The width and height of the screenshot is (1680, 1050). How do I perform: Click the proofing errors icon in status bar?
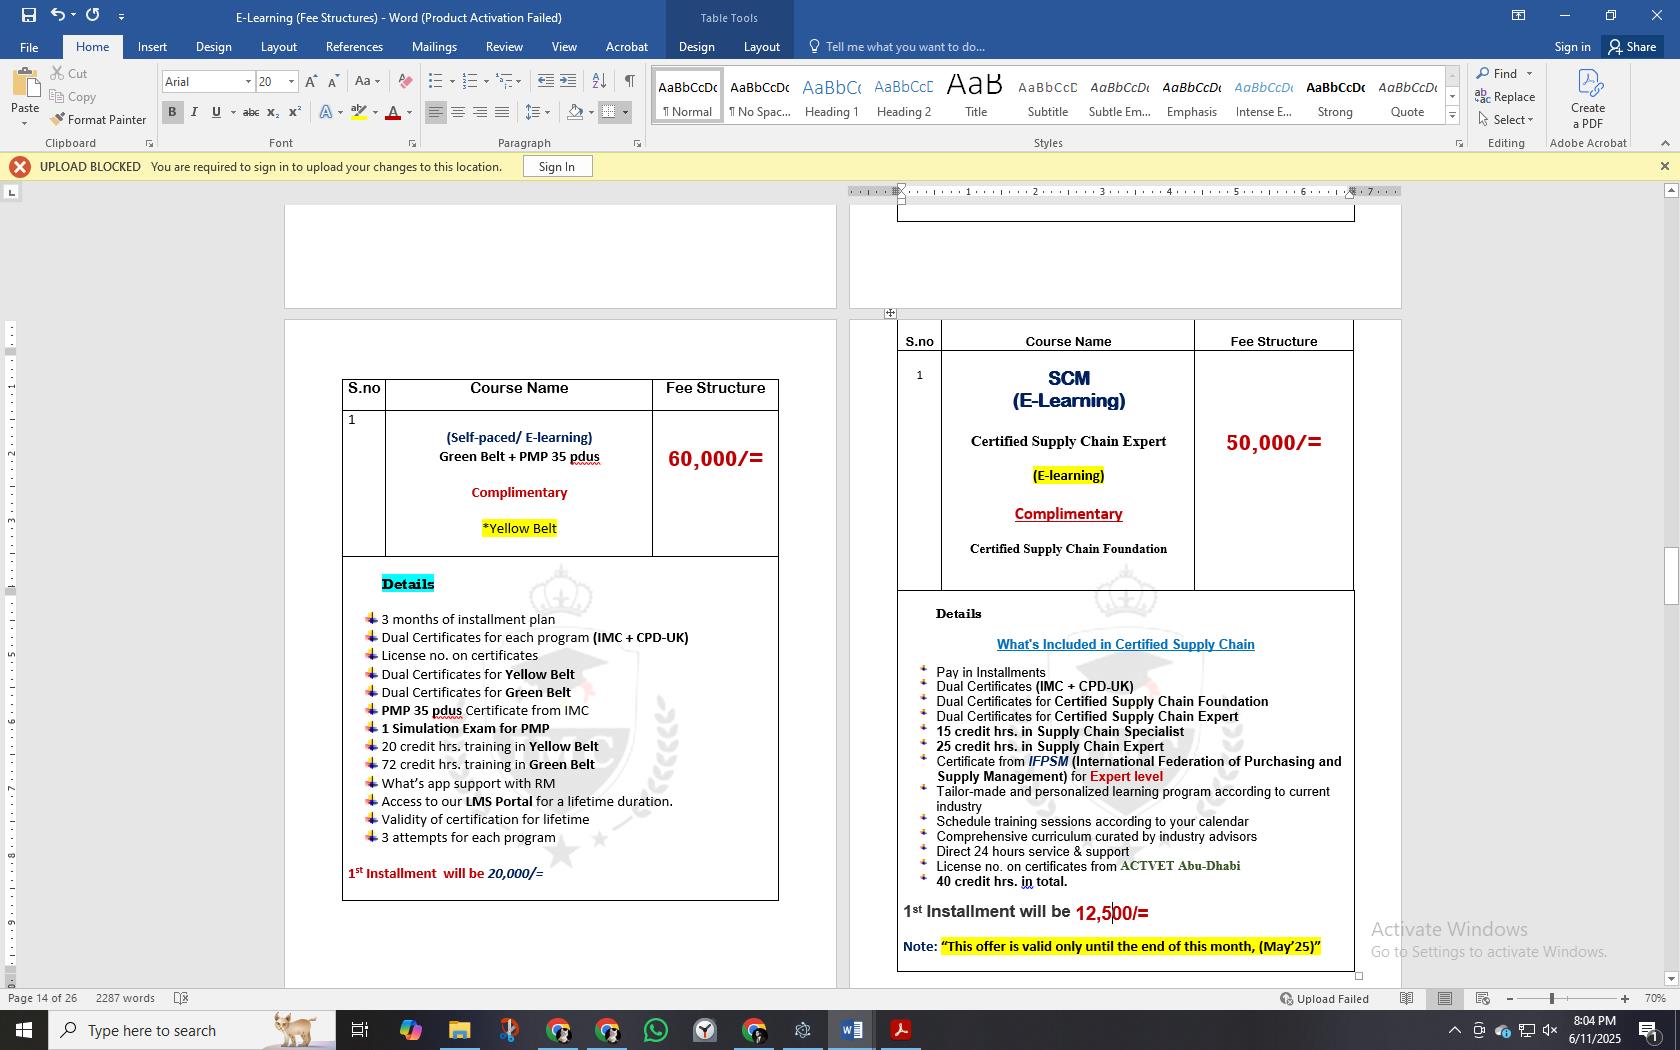(181, 998)
